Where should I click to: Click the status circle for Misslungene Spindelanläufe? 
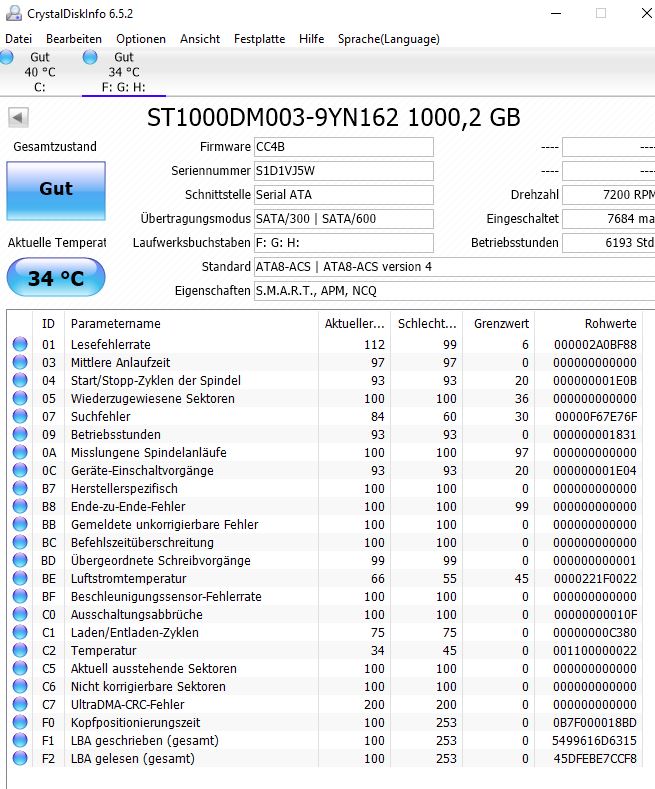(x=20, y=452)
